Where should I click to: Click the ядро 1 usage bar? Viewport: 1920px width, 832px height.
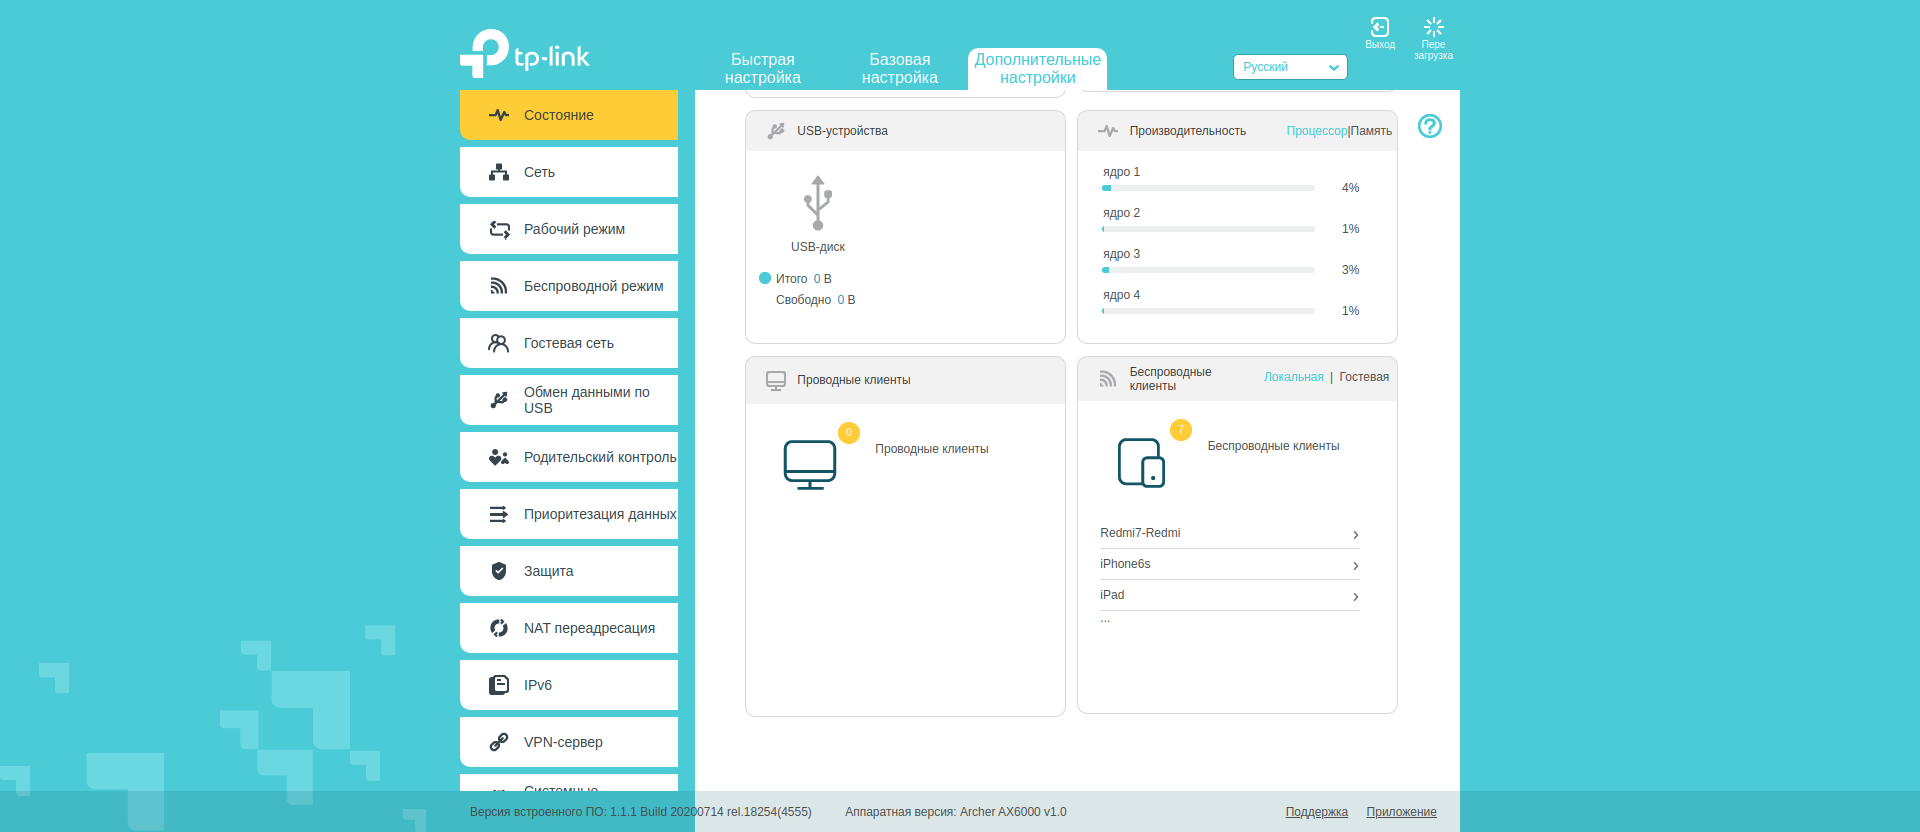point(1208,188)
